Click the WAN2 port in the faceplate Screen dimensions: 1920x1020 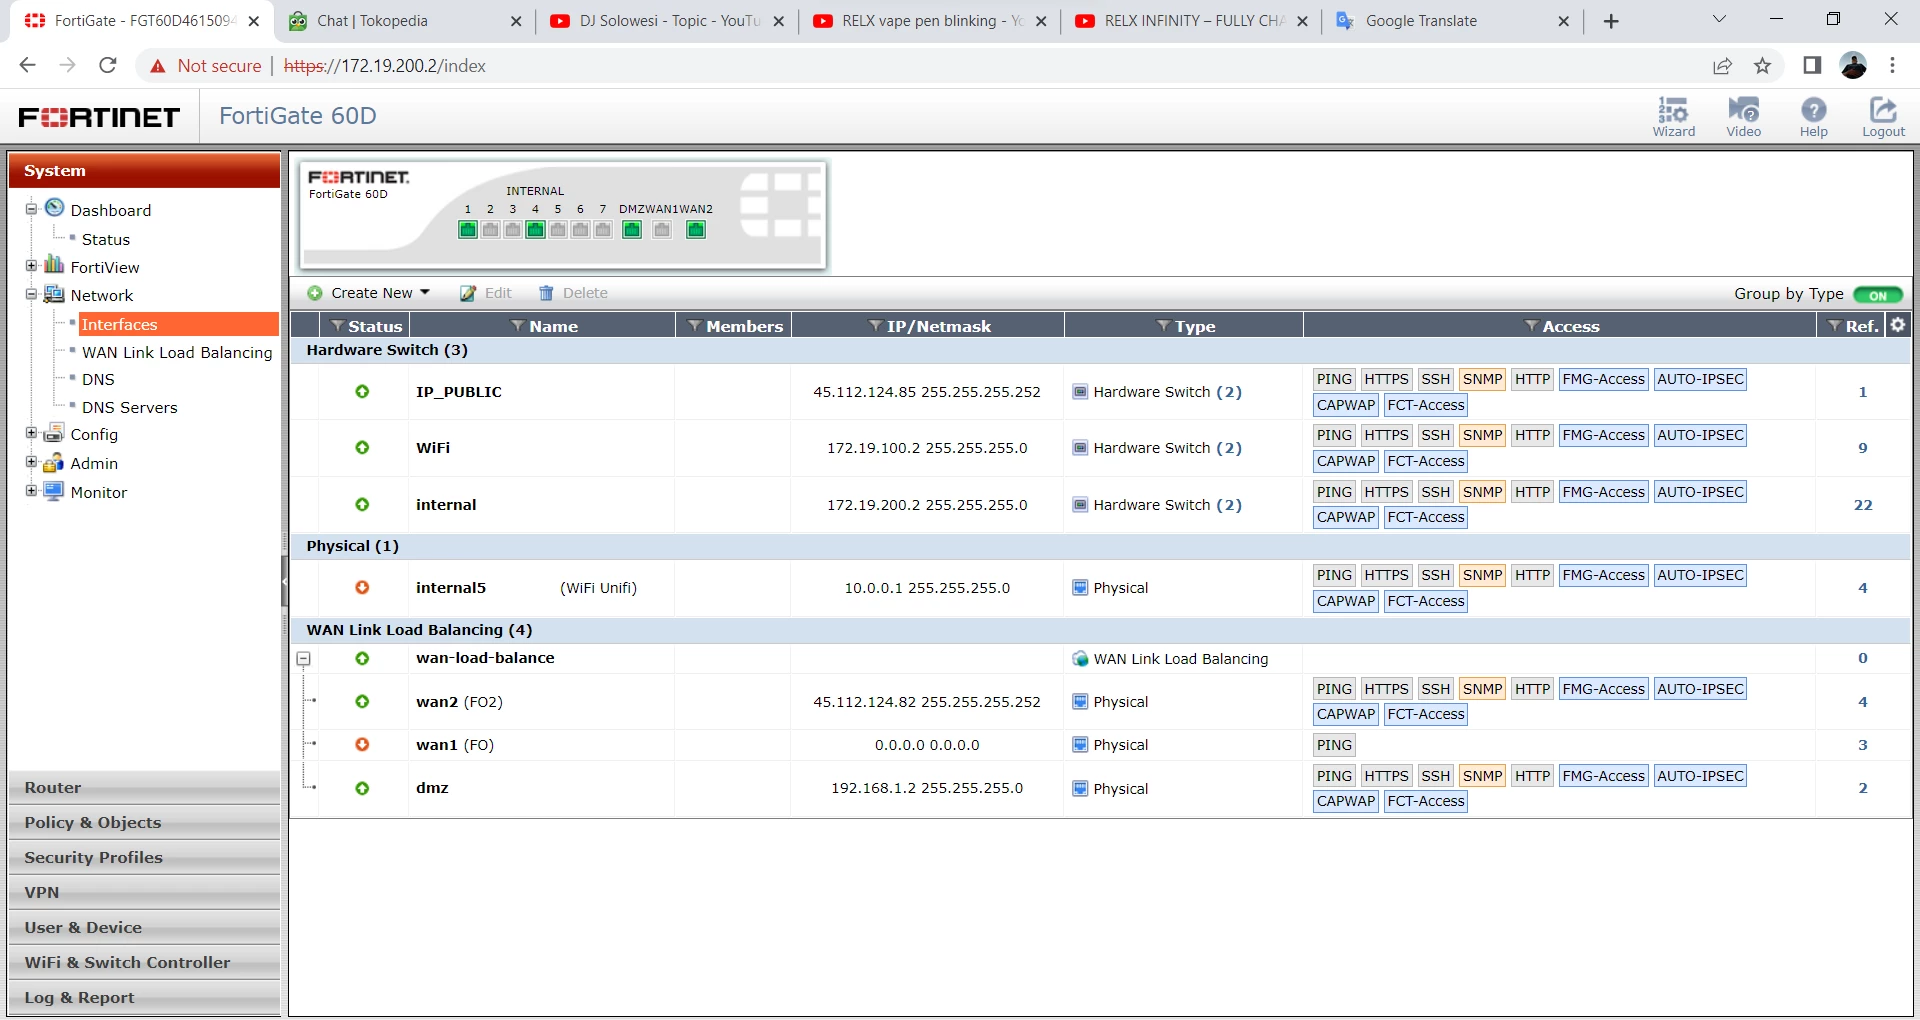coord(696,230)
